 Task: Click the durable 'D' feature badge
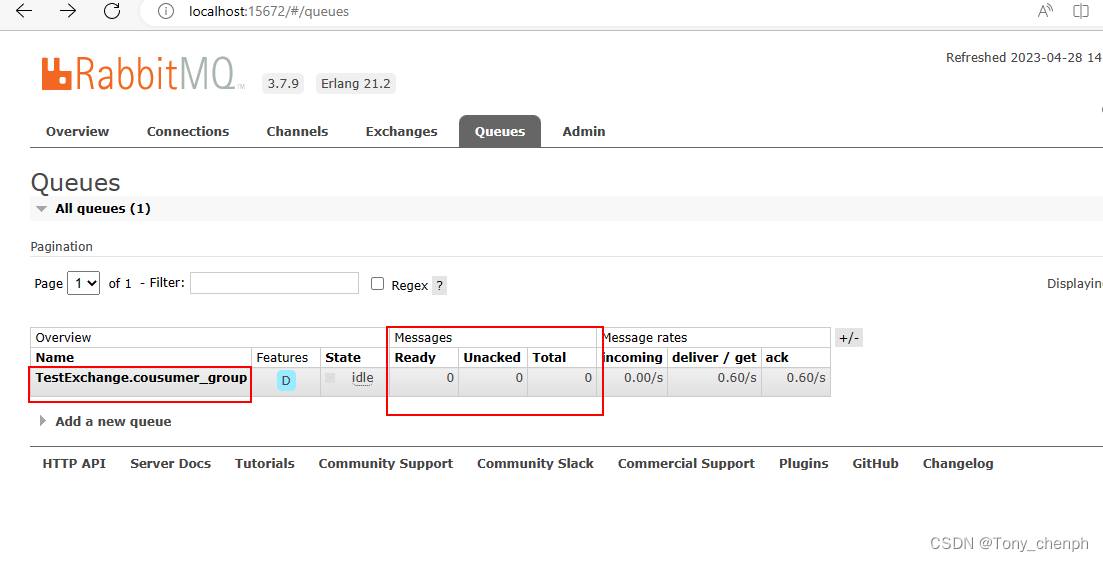click(286, 381)
